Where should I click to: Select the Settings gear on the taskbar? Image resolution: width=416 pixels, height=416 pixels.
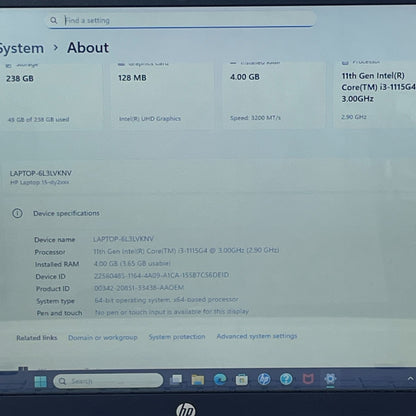click(x=330, y=379)
